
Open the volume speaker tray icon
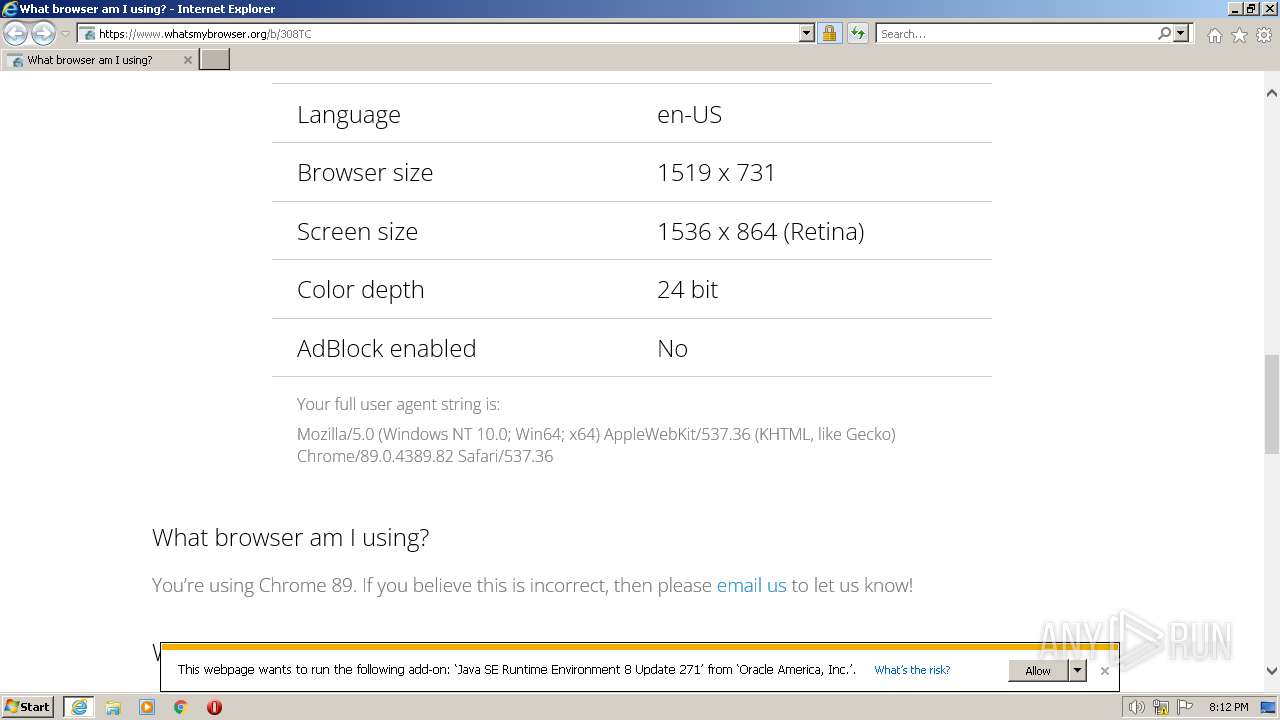[1137, 707]
